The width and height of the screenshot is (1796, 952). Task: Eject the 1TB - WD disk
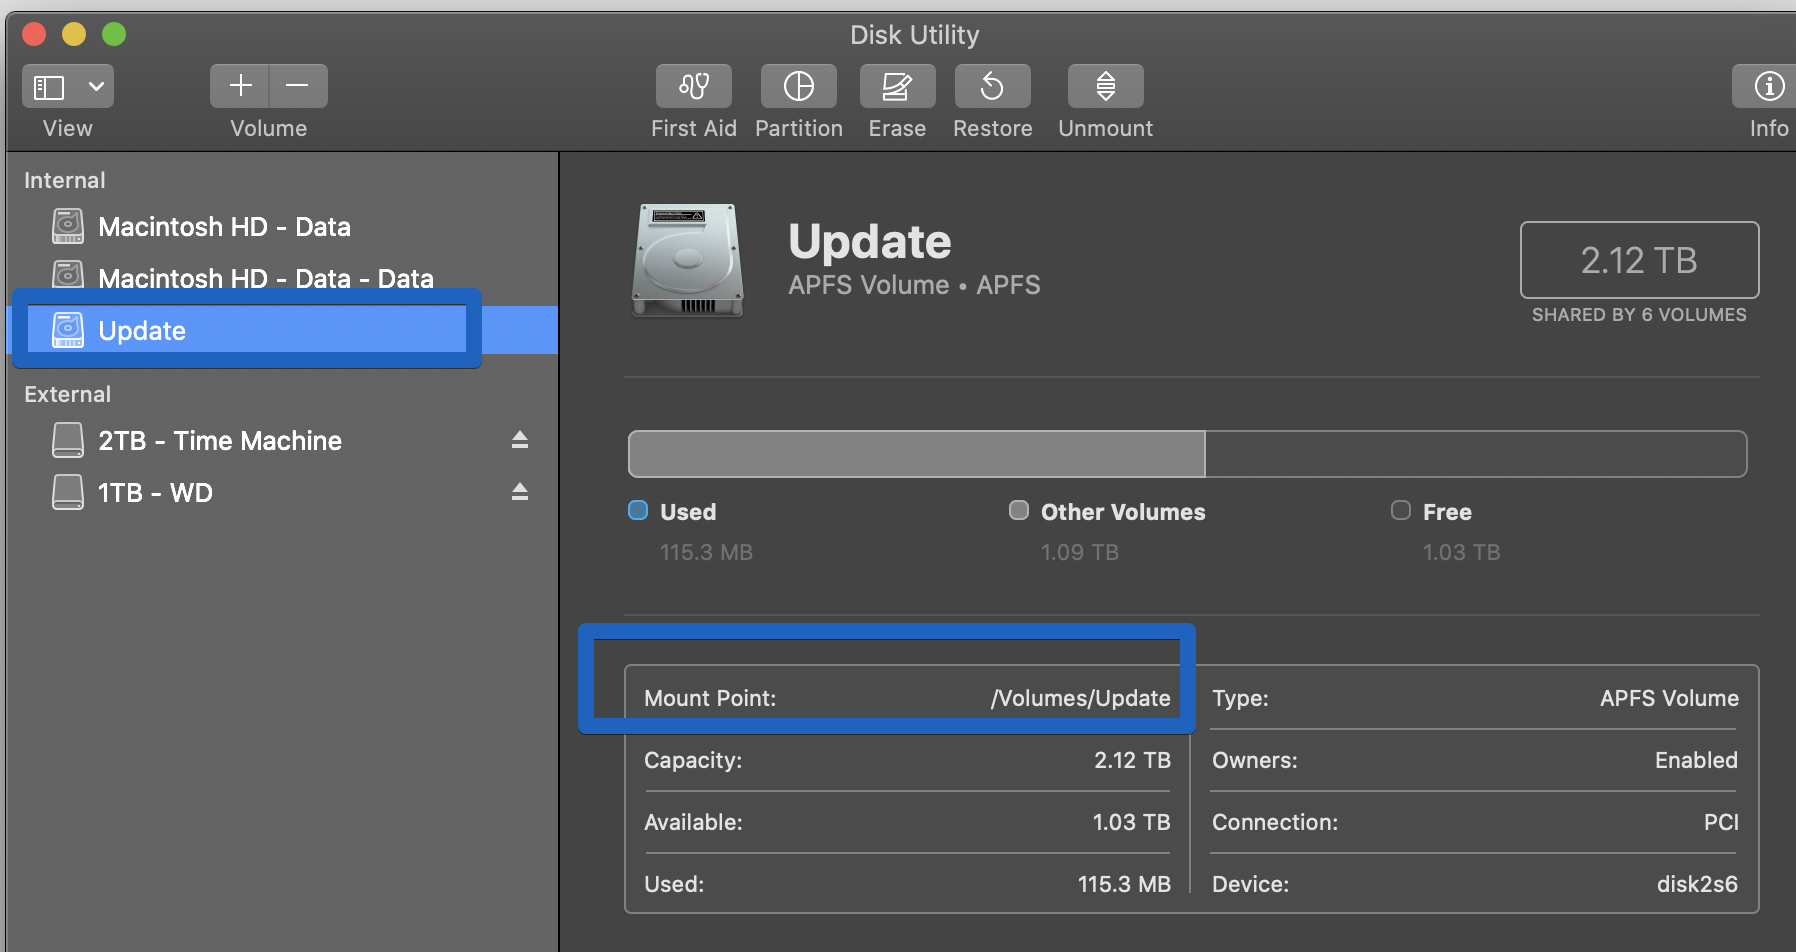(x=520, y=492)
